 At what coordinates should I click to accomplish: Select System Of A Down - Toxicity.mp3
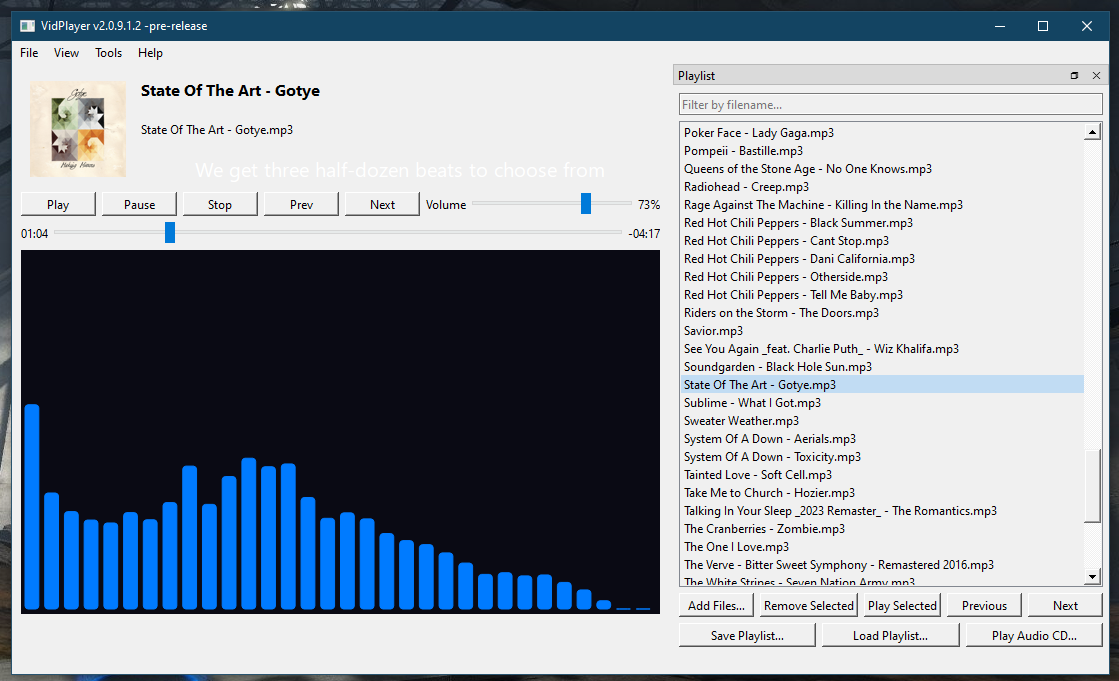[x=882, y=457]
